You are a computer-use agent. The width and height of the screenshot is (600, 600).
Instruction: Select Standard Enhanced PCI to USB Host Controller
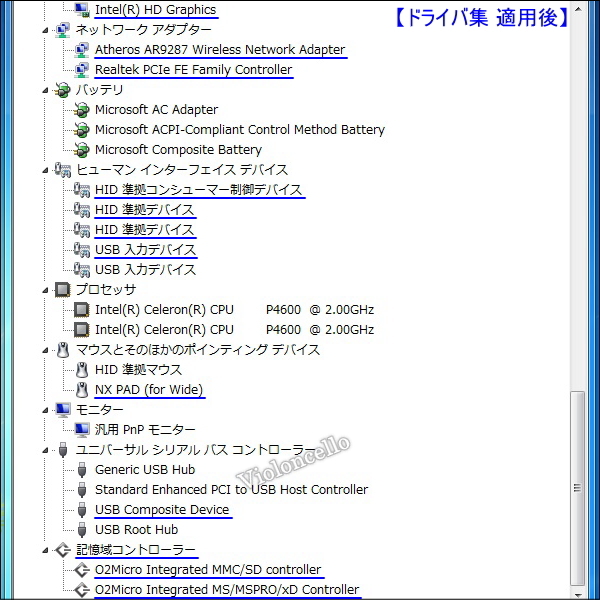pyautogui.click(x=231, y=489)
